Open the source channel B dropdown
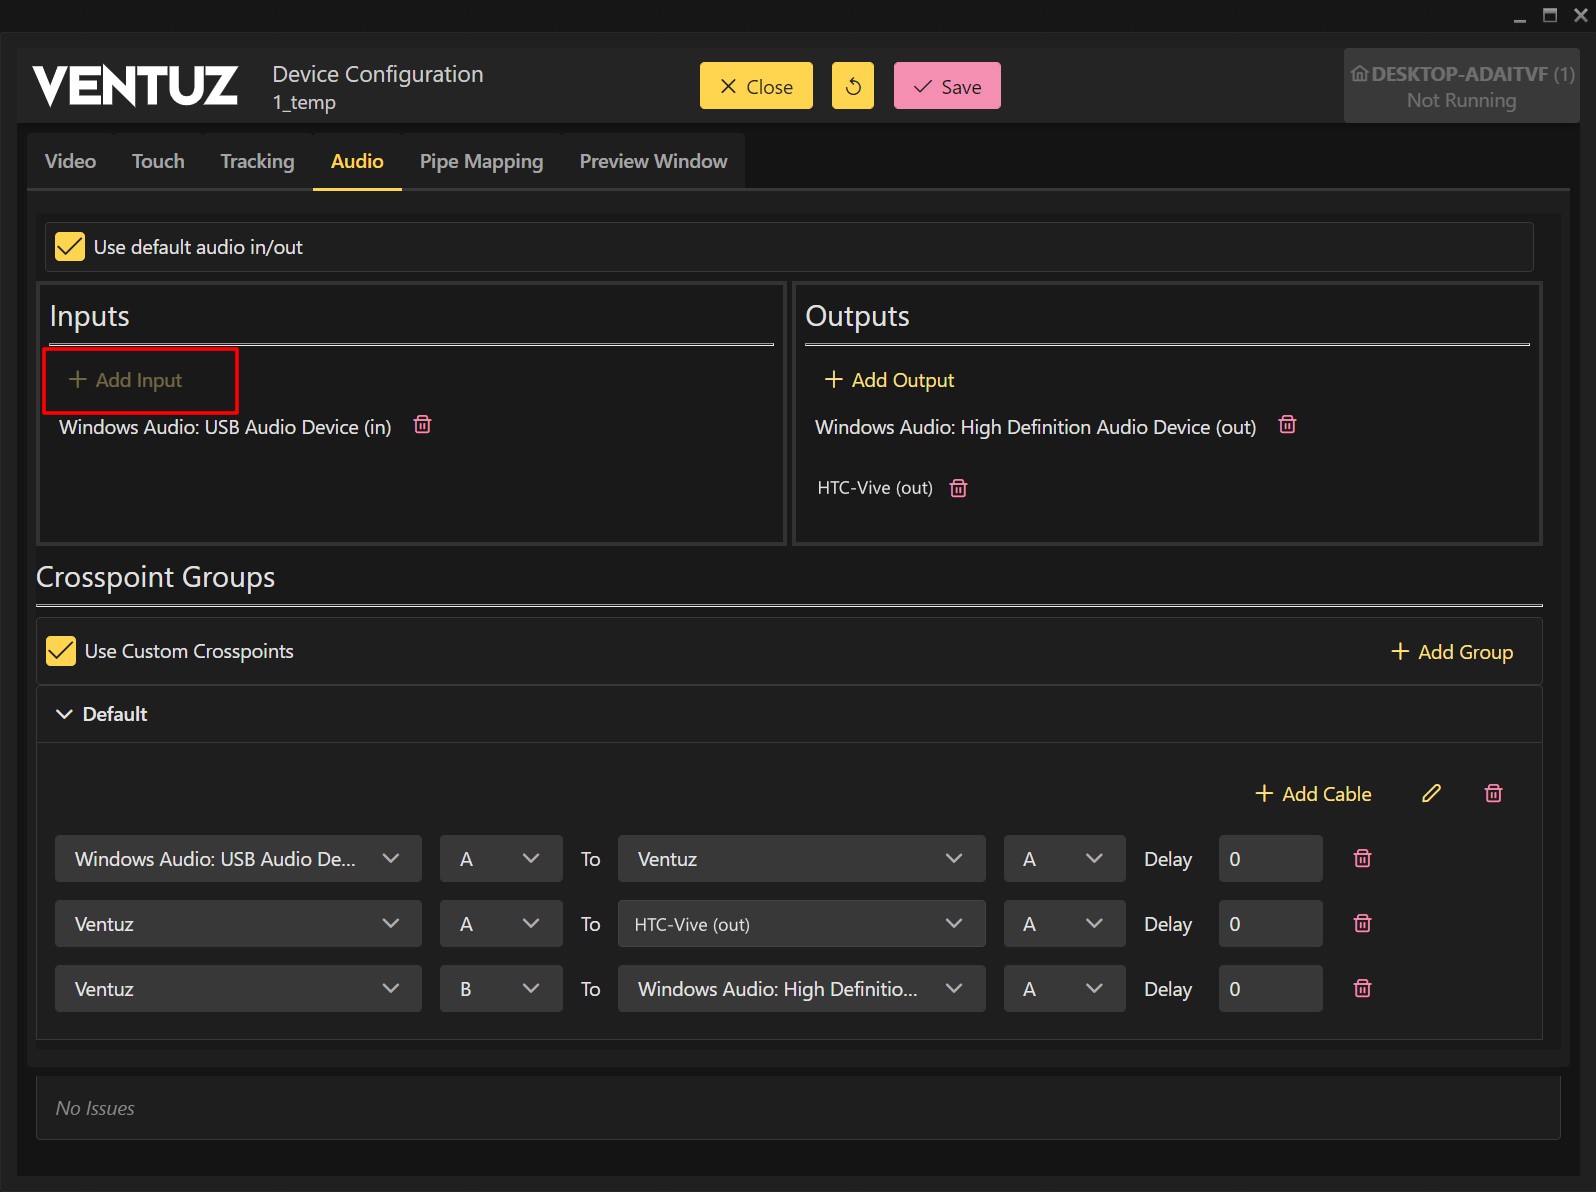 pos(500,989)
